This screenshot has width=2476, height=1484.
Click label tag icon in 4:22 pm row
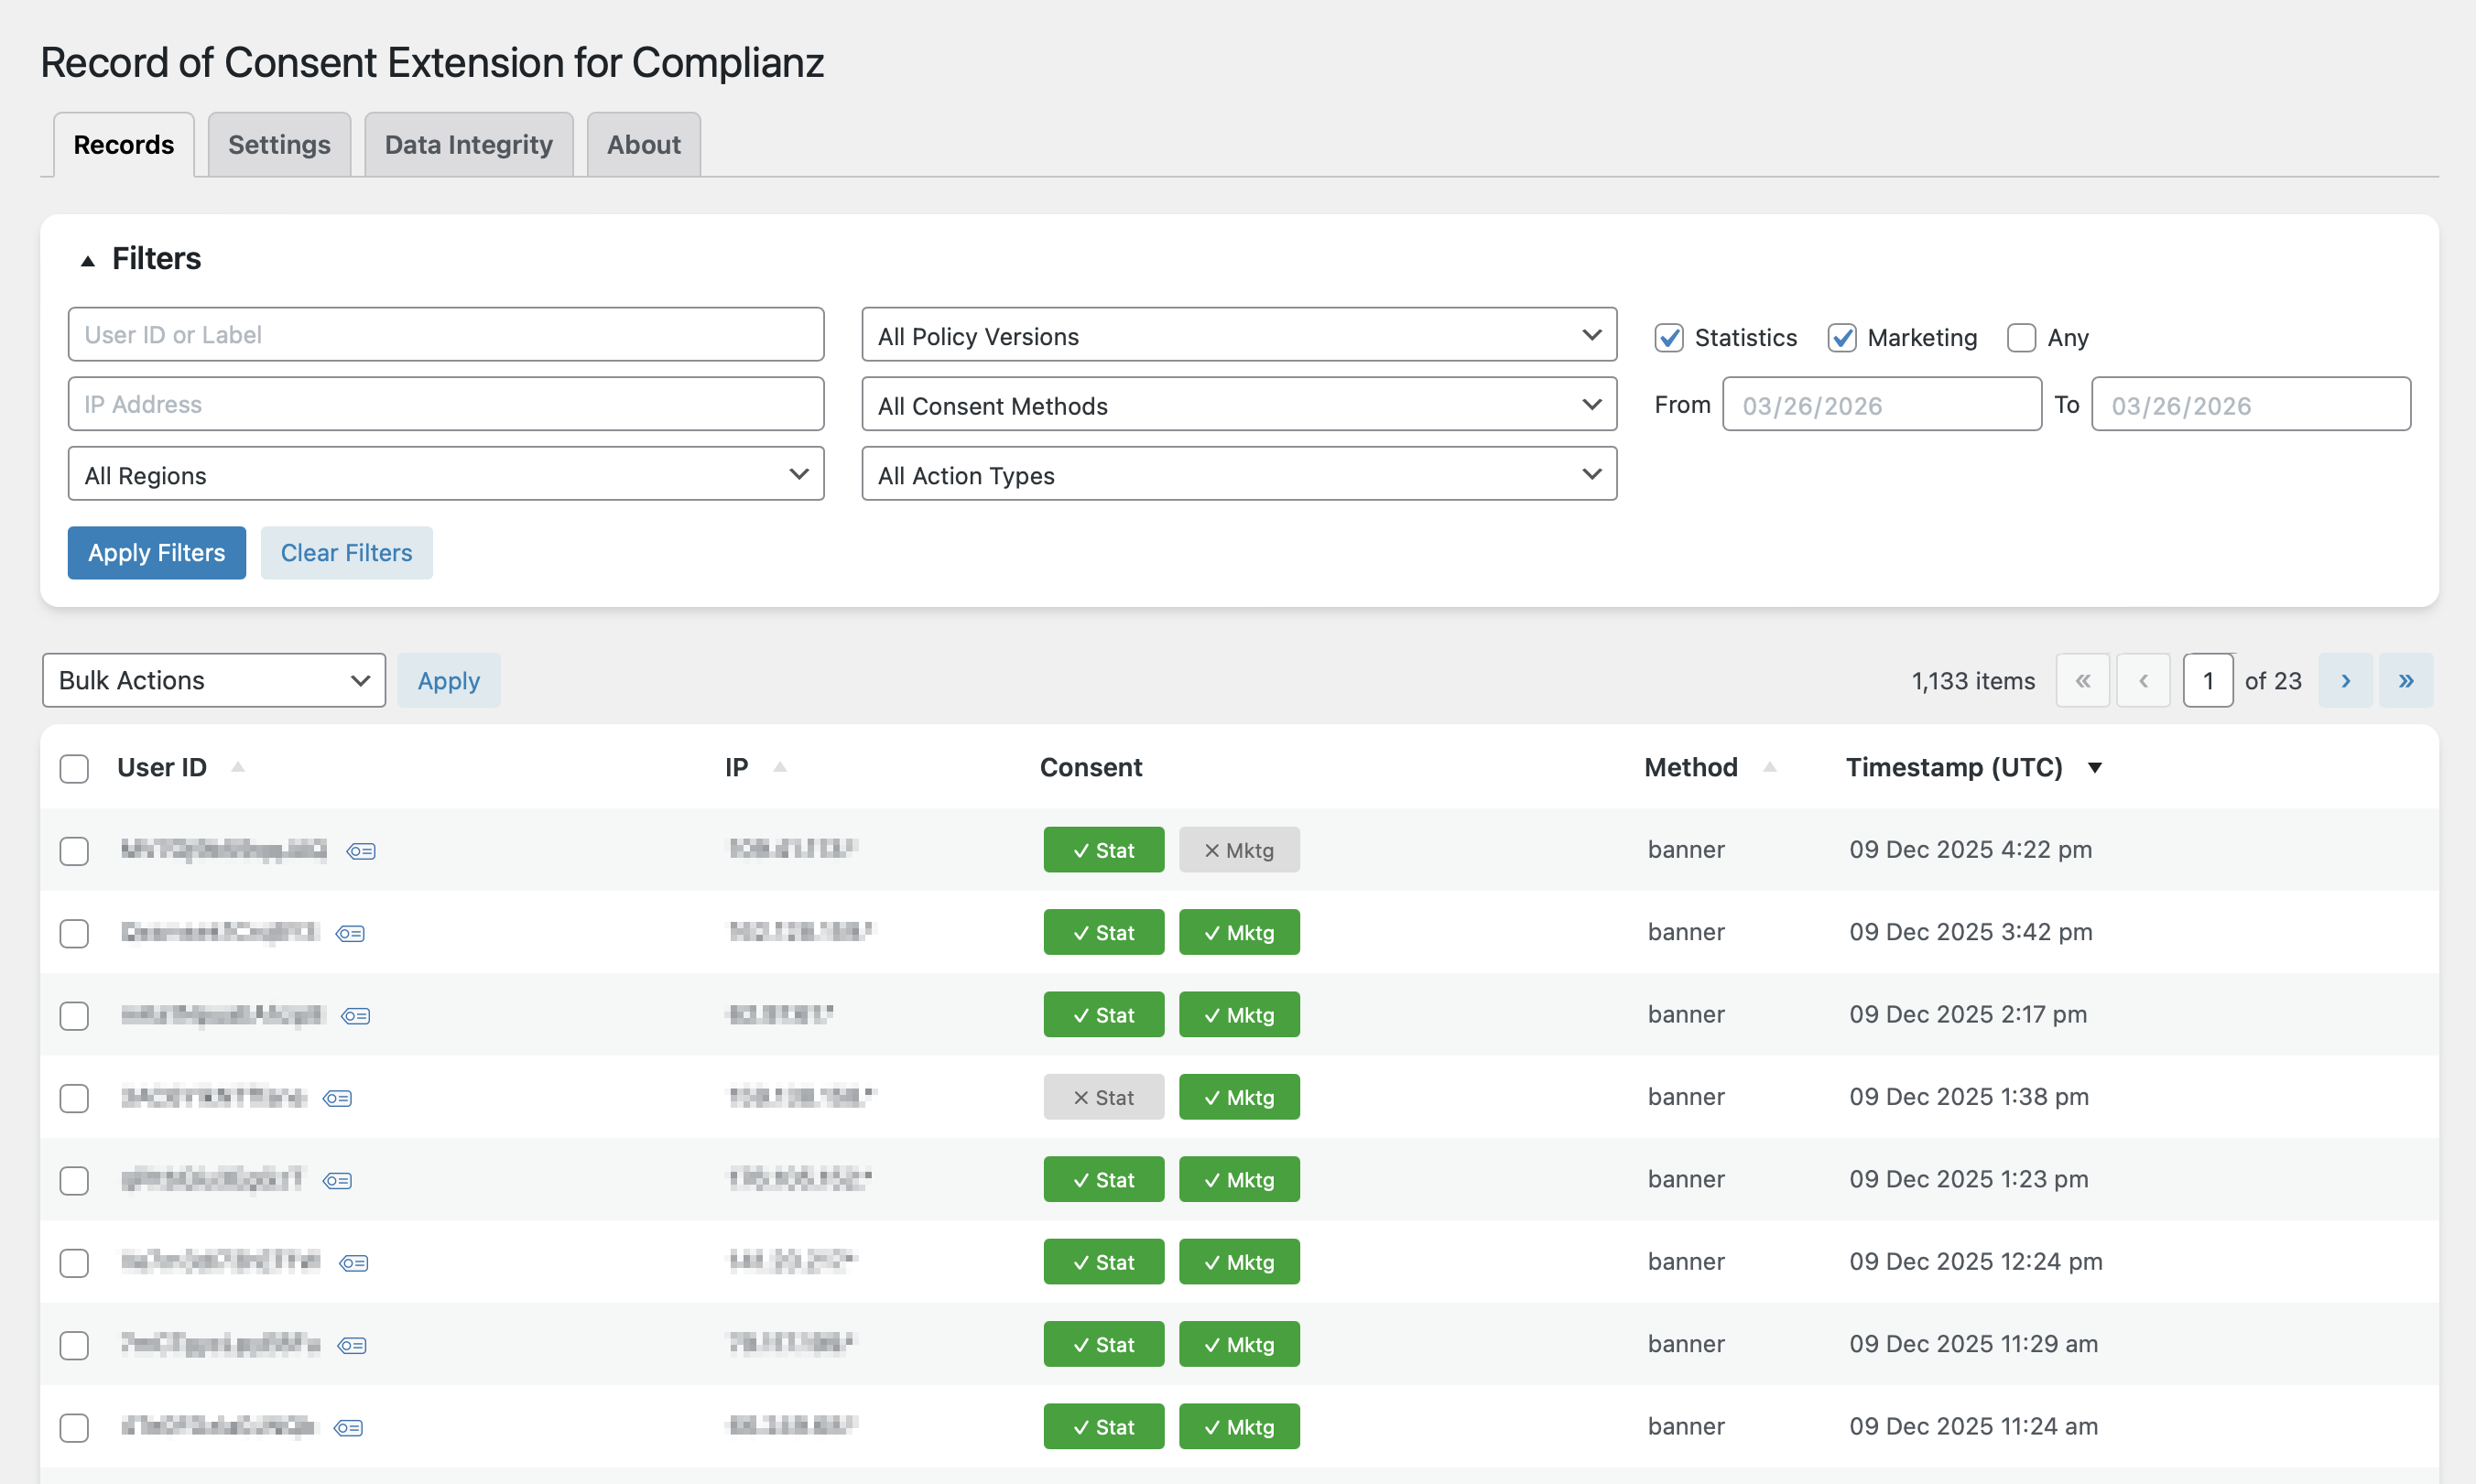click(361, 851)
